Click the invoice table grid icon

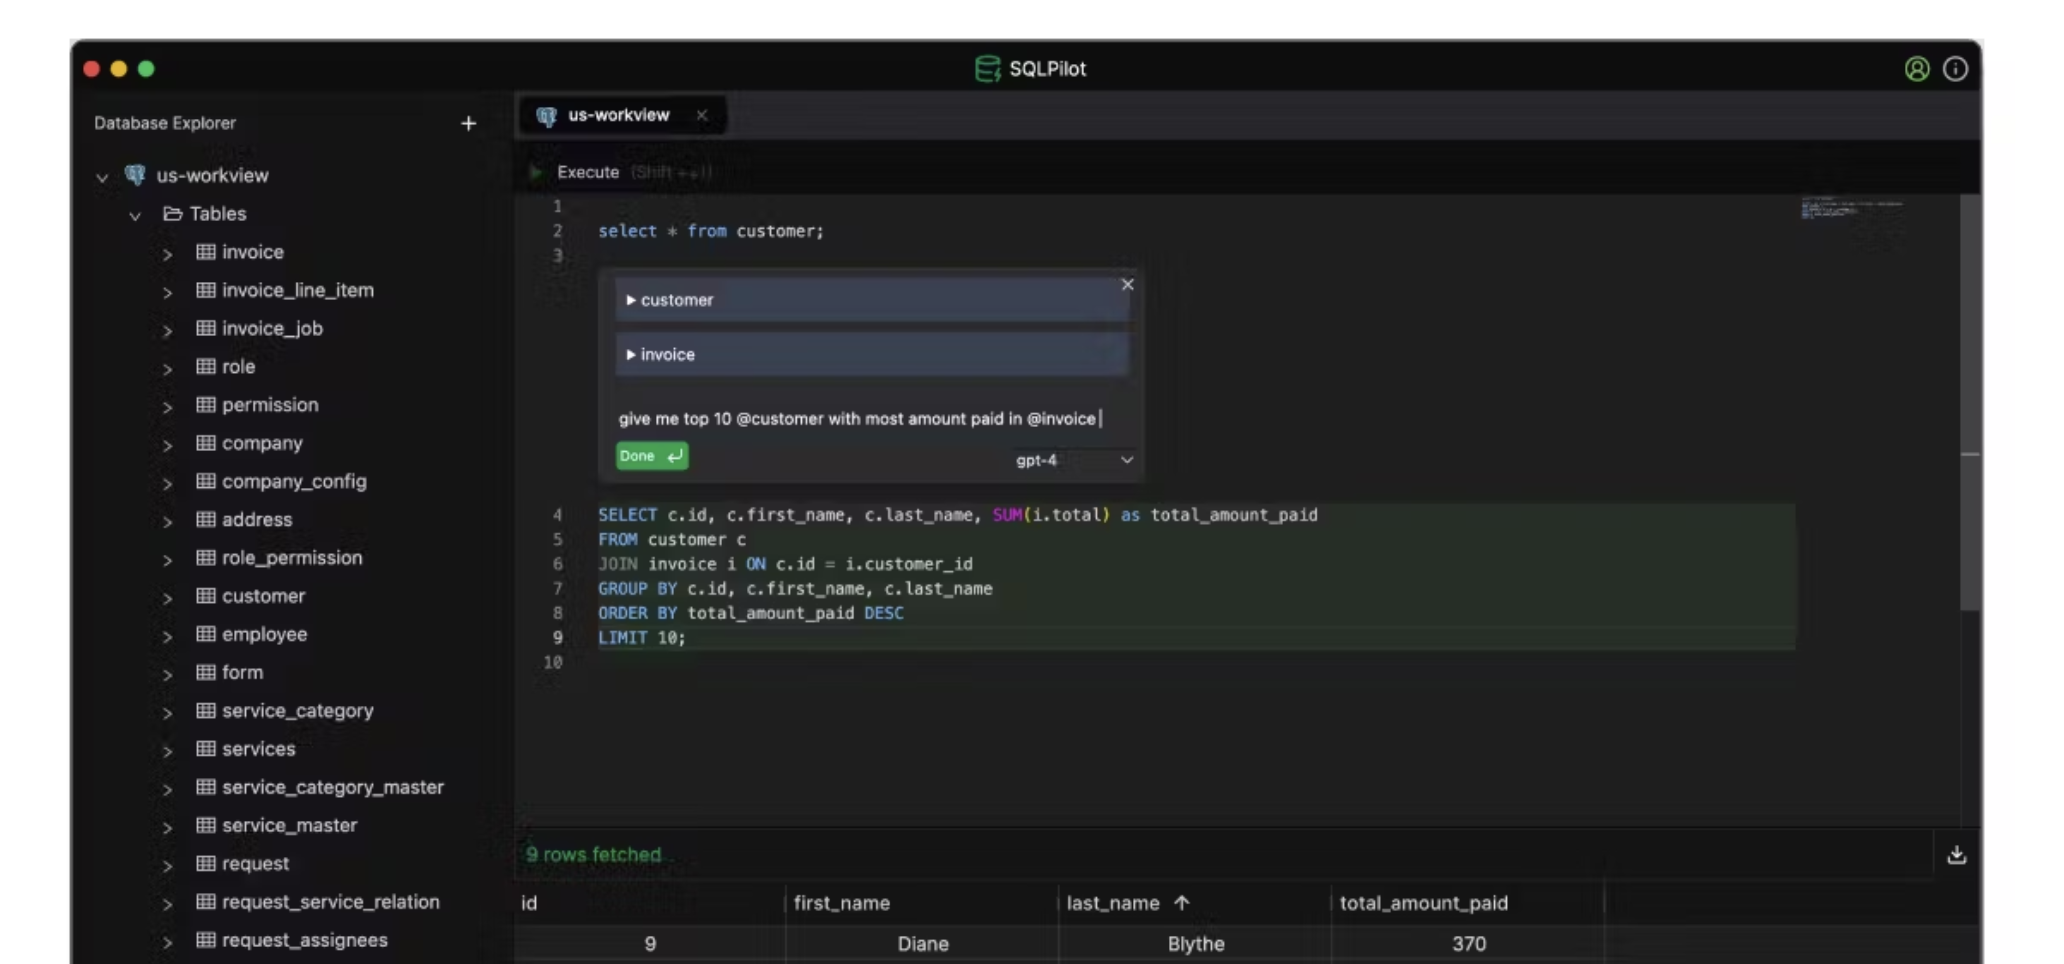pyautogui.click(x=206, y=252)
